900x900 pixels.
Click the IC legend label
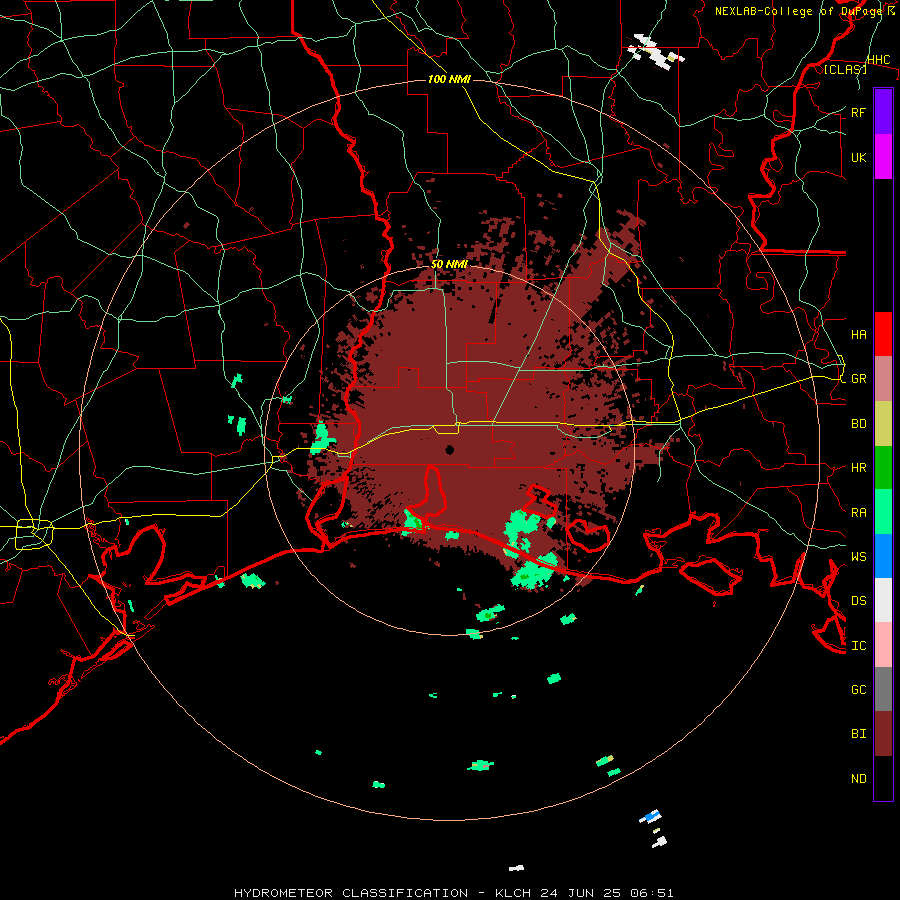tap(858, 646)
